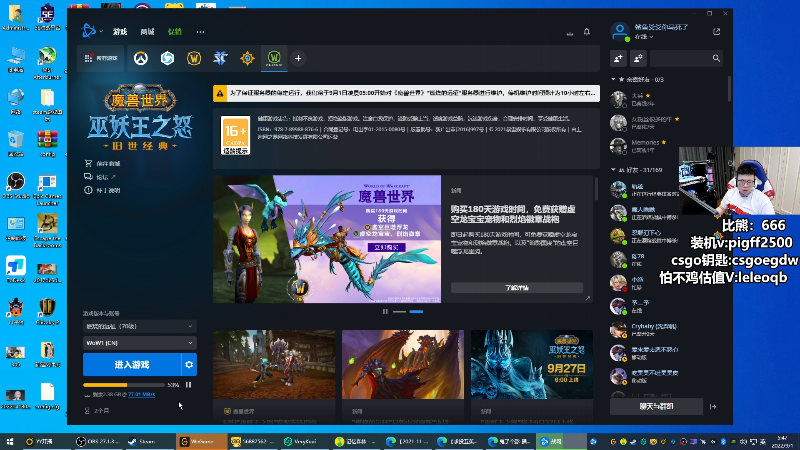
Task: Open the downloads icon in header
Action: click(570, 32)
